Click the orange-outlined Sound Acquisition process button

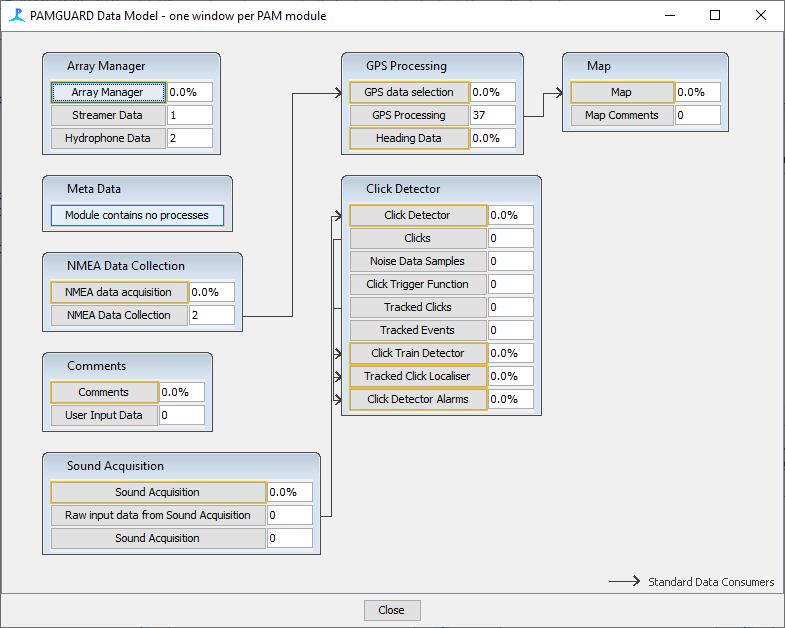tap(158, 492)
